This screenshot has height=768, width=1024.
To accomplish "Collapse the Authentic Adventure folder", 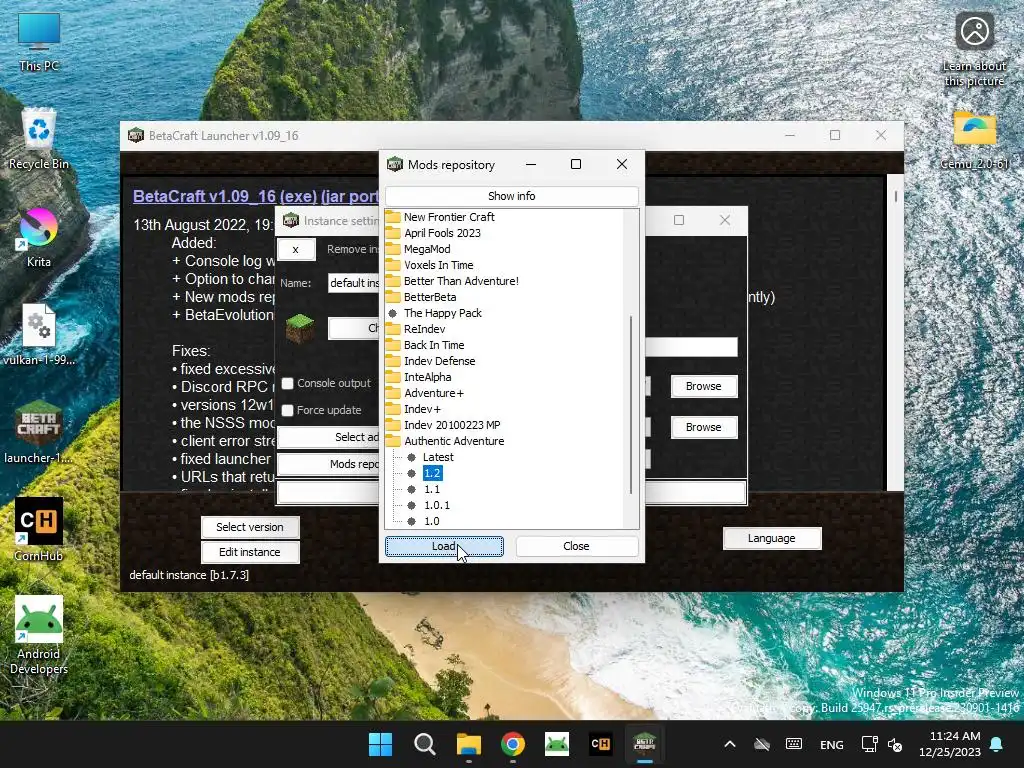I will [454, 441].
